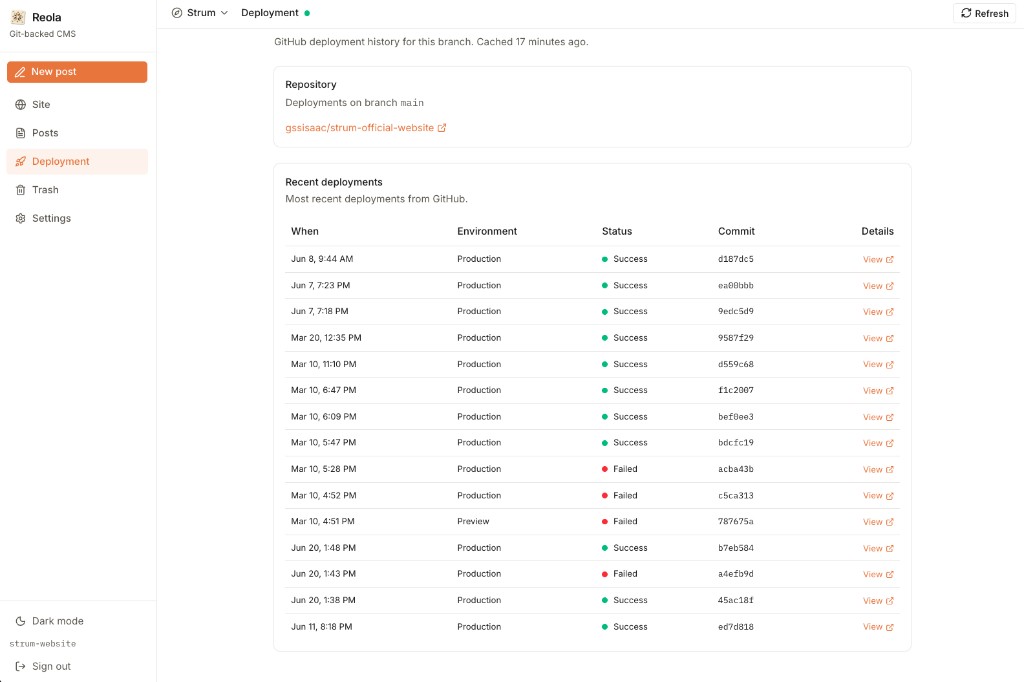Click the 'Deployment' breadcrumb title
The width and height of the screenshot is (1024, 682).
(270, 13)
